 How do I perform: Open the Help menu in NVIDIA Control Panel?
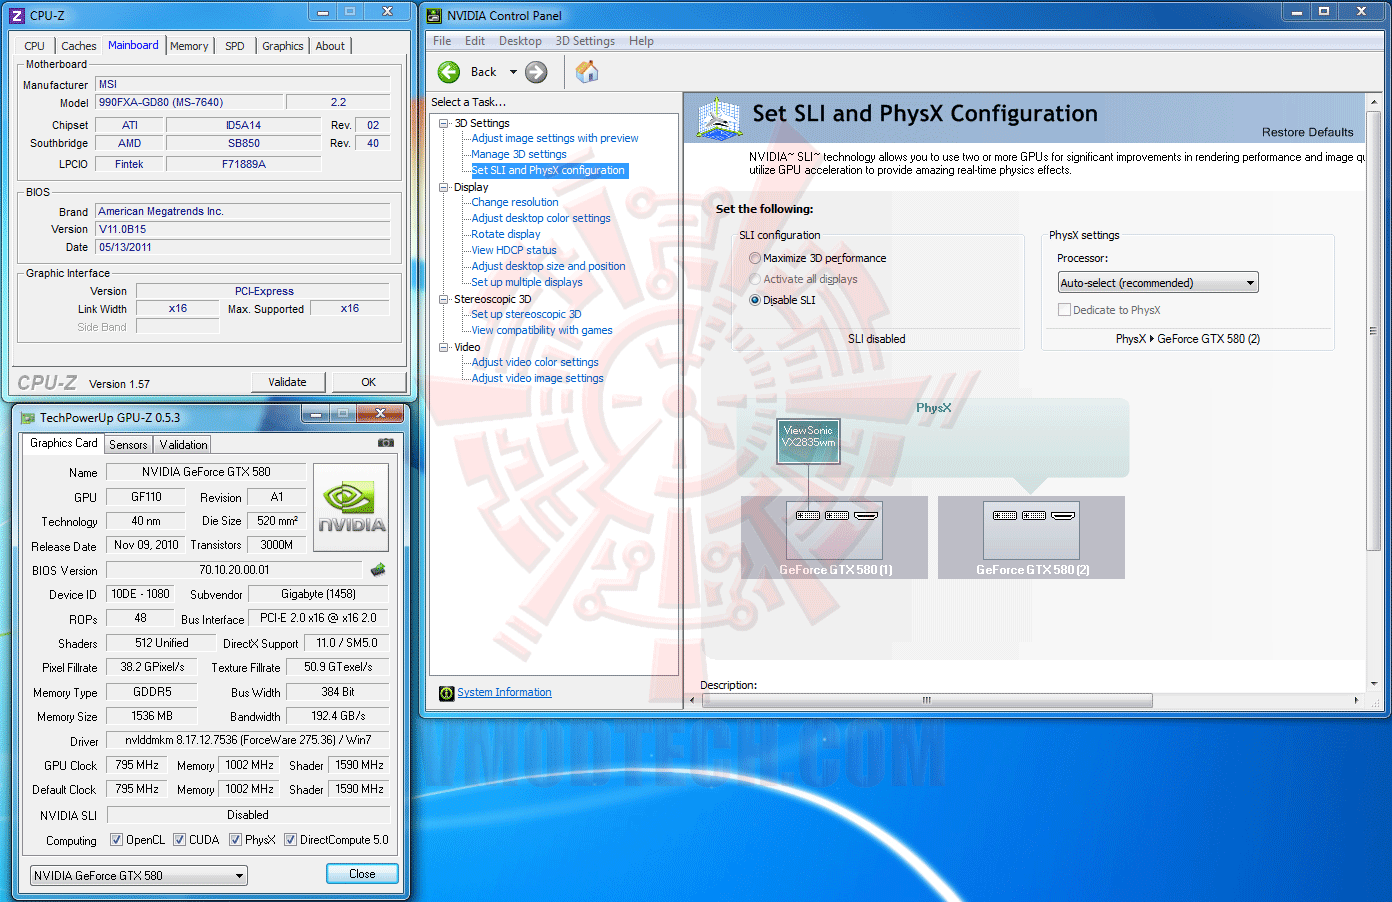point(641,41)
